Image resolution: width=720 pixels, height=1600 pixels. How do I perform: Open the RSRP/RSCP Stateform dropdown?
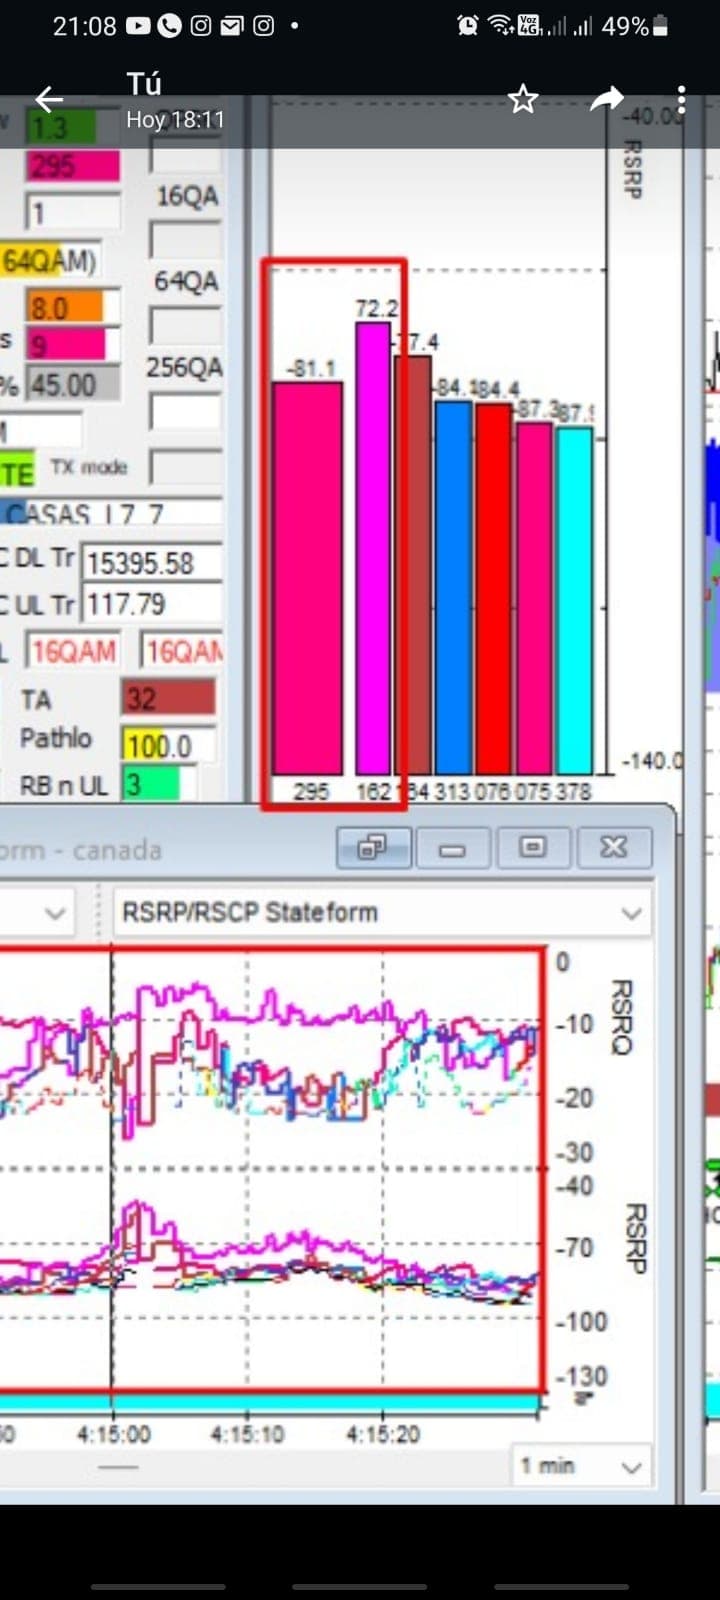[631, 912]
